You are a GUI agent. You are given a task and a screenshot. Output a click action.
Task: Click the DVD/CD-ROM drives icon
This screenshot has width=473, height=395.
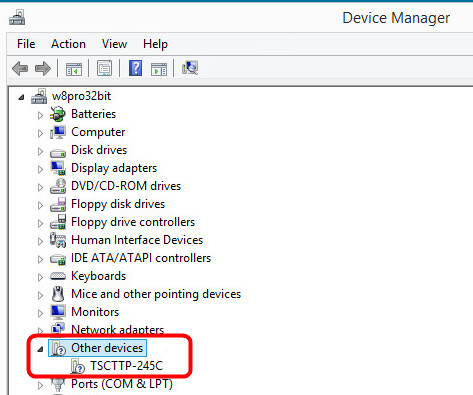click(x=58, y=186)
